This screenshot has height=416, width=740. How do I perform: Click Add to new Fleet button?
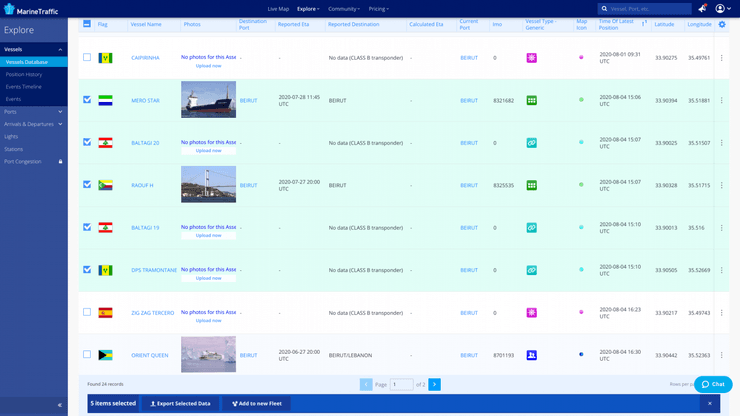pyautogui.click(x=256, y=403)
